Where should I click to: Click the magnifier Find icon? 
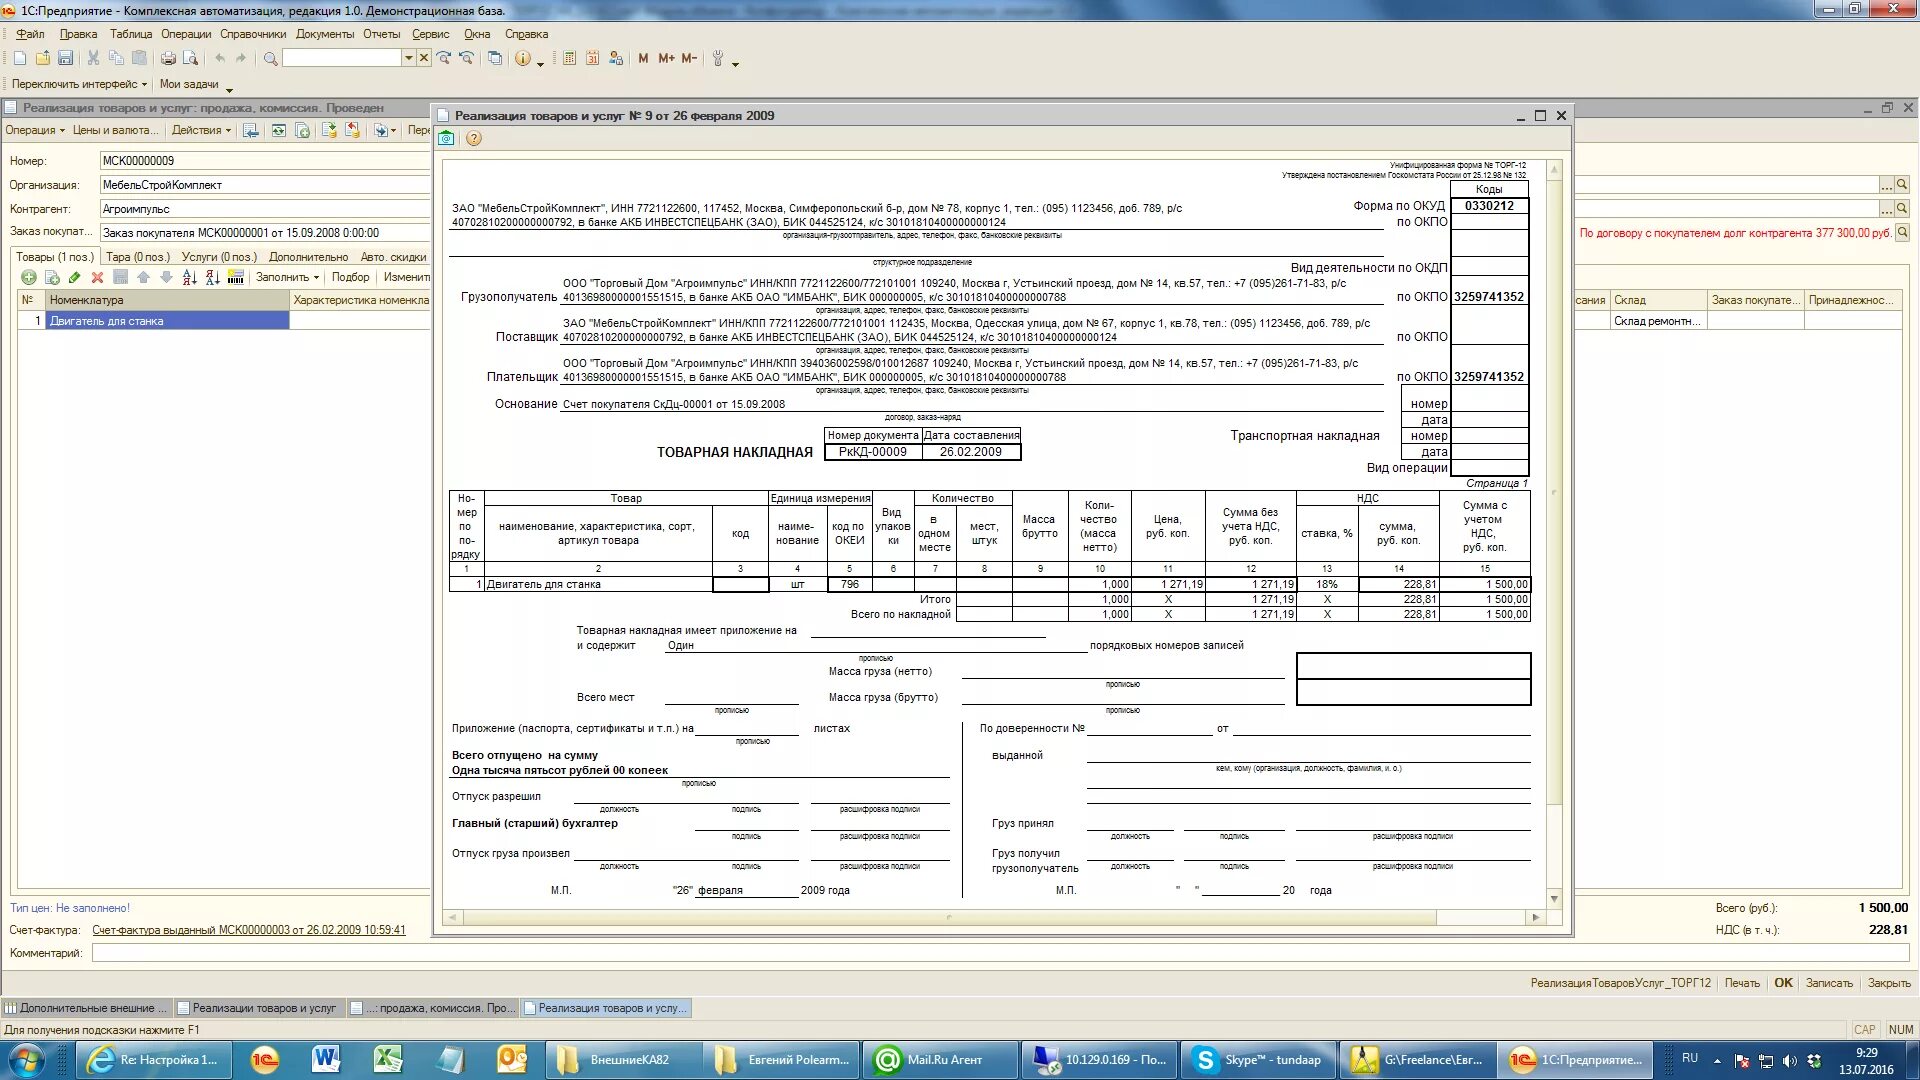click(270, 59)
